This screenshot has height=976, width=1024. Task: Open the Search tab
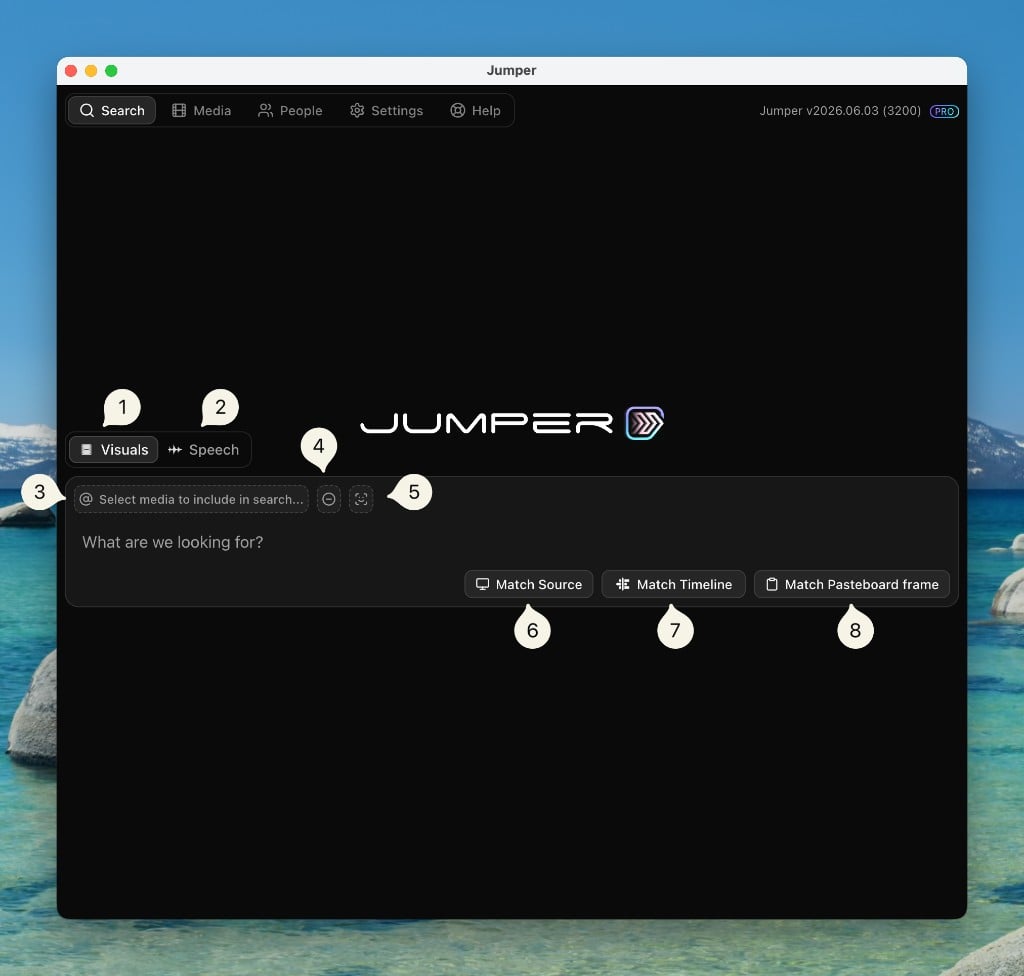click(x=112, y=110)
